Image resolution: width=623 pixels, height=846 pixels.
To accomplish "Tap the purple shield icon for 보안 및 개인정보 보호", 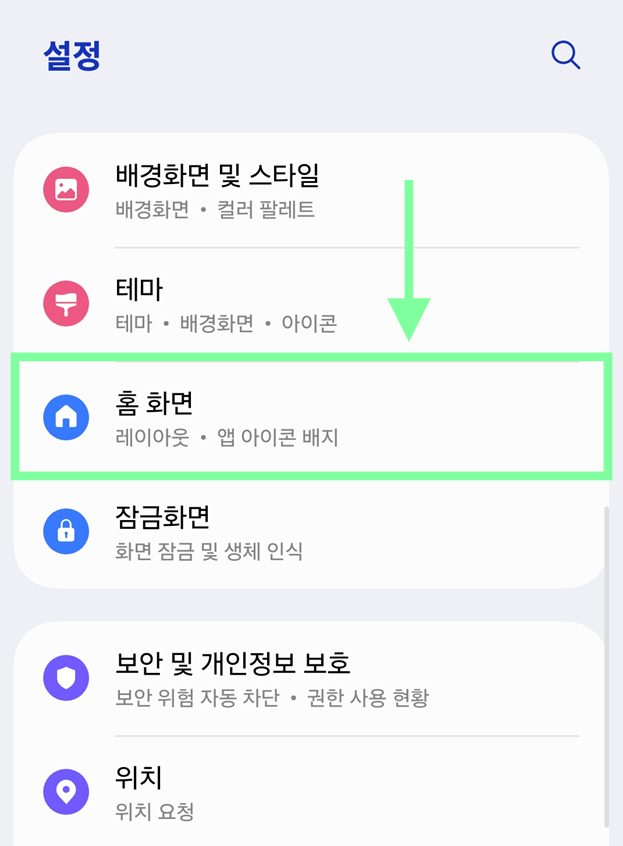I will tap(66, 675).
